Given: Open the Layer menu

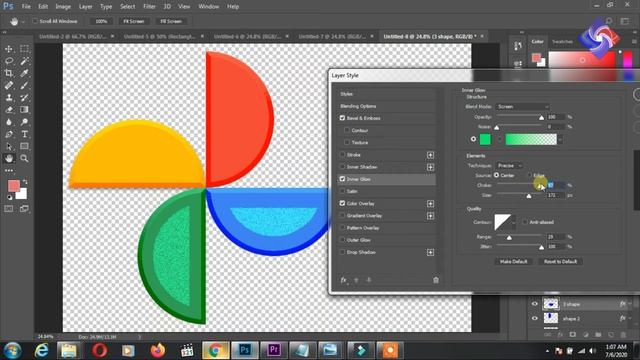Looking at the screenshot, I should click(x=85, y=7).
